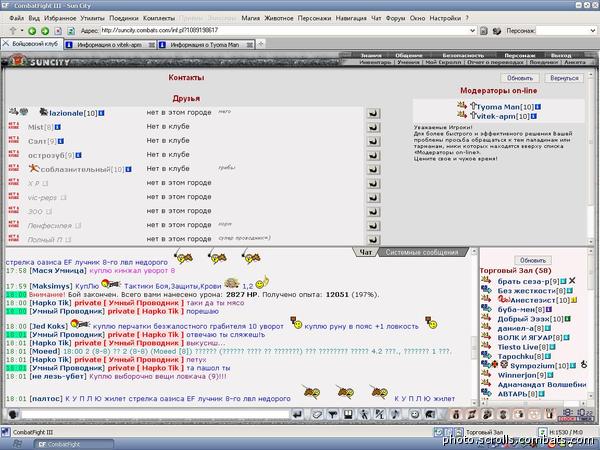The height and width of the screenshot is (450, 600).
Task: Switch to Системные сообщения chat tab
Action: [422, 252]
